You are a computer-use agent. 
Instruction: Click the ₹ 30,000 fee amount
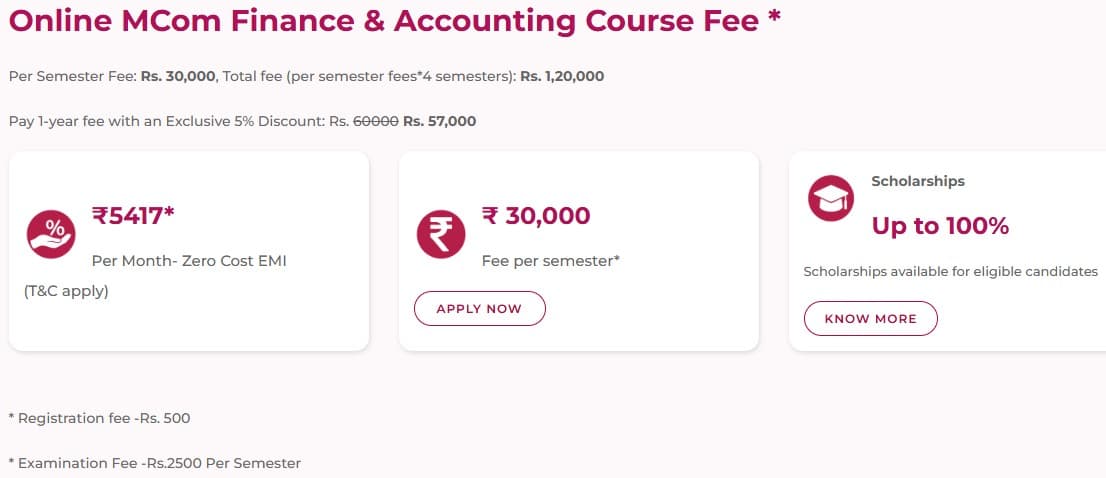click(536, 215)
